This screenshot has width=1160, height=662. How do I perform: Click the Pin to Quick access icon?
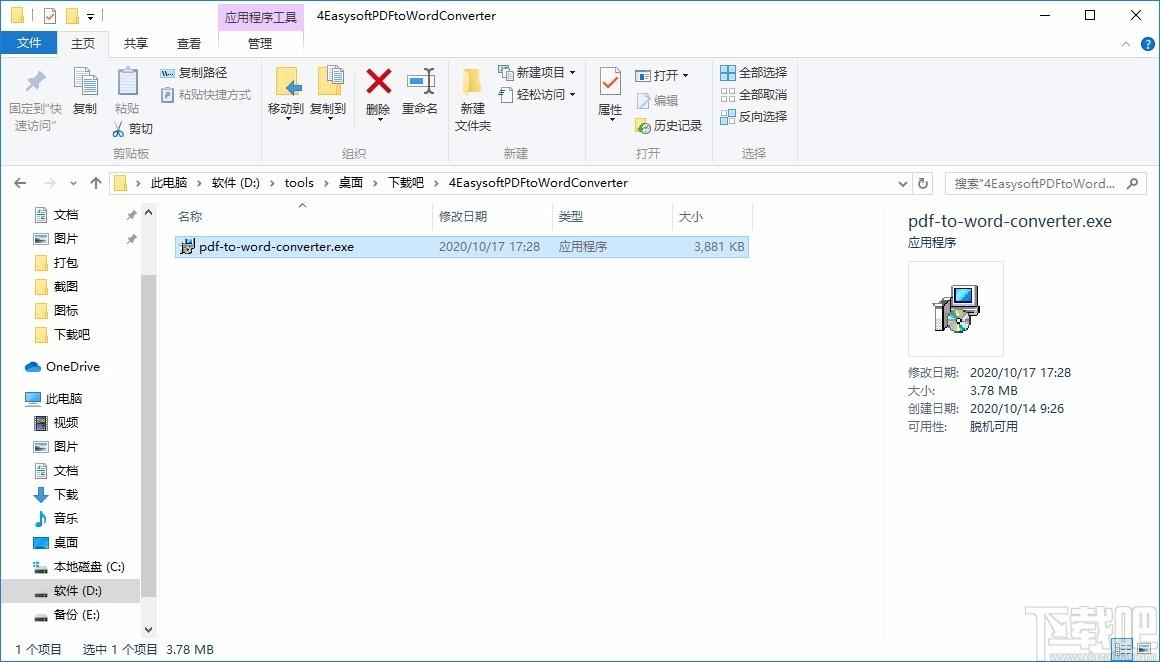pyautogui.click(x=35, y=82)
